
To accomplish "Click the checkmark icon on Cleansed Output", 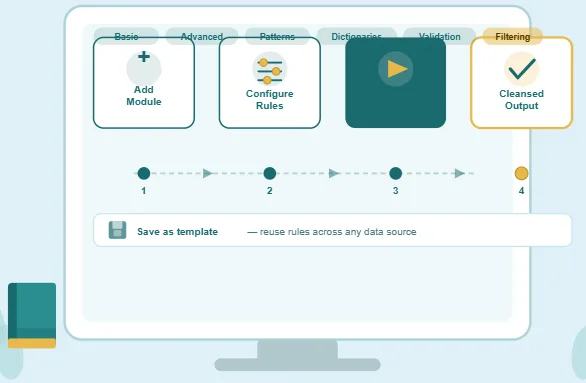I will pos(522,69).
